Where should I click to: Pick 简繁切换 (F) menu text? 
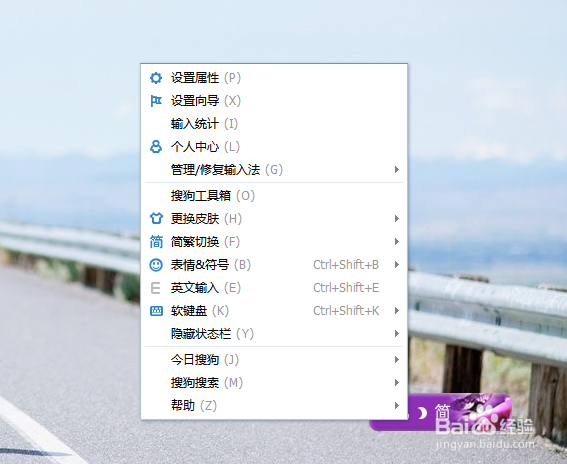point(205,242)
